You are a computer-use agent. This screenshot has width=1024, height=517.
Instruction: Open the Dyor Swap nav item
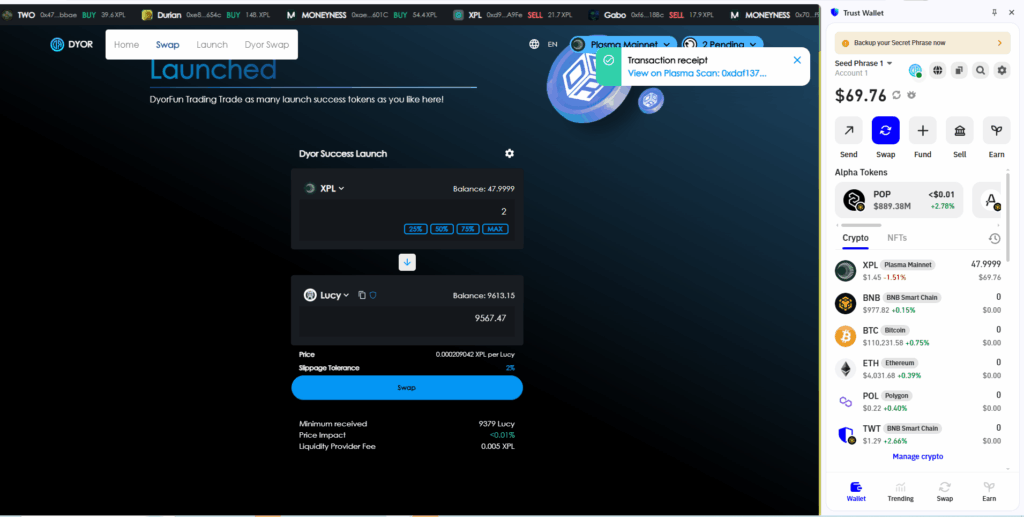pyautogui.click(x=266, y=44)
